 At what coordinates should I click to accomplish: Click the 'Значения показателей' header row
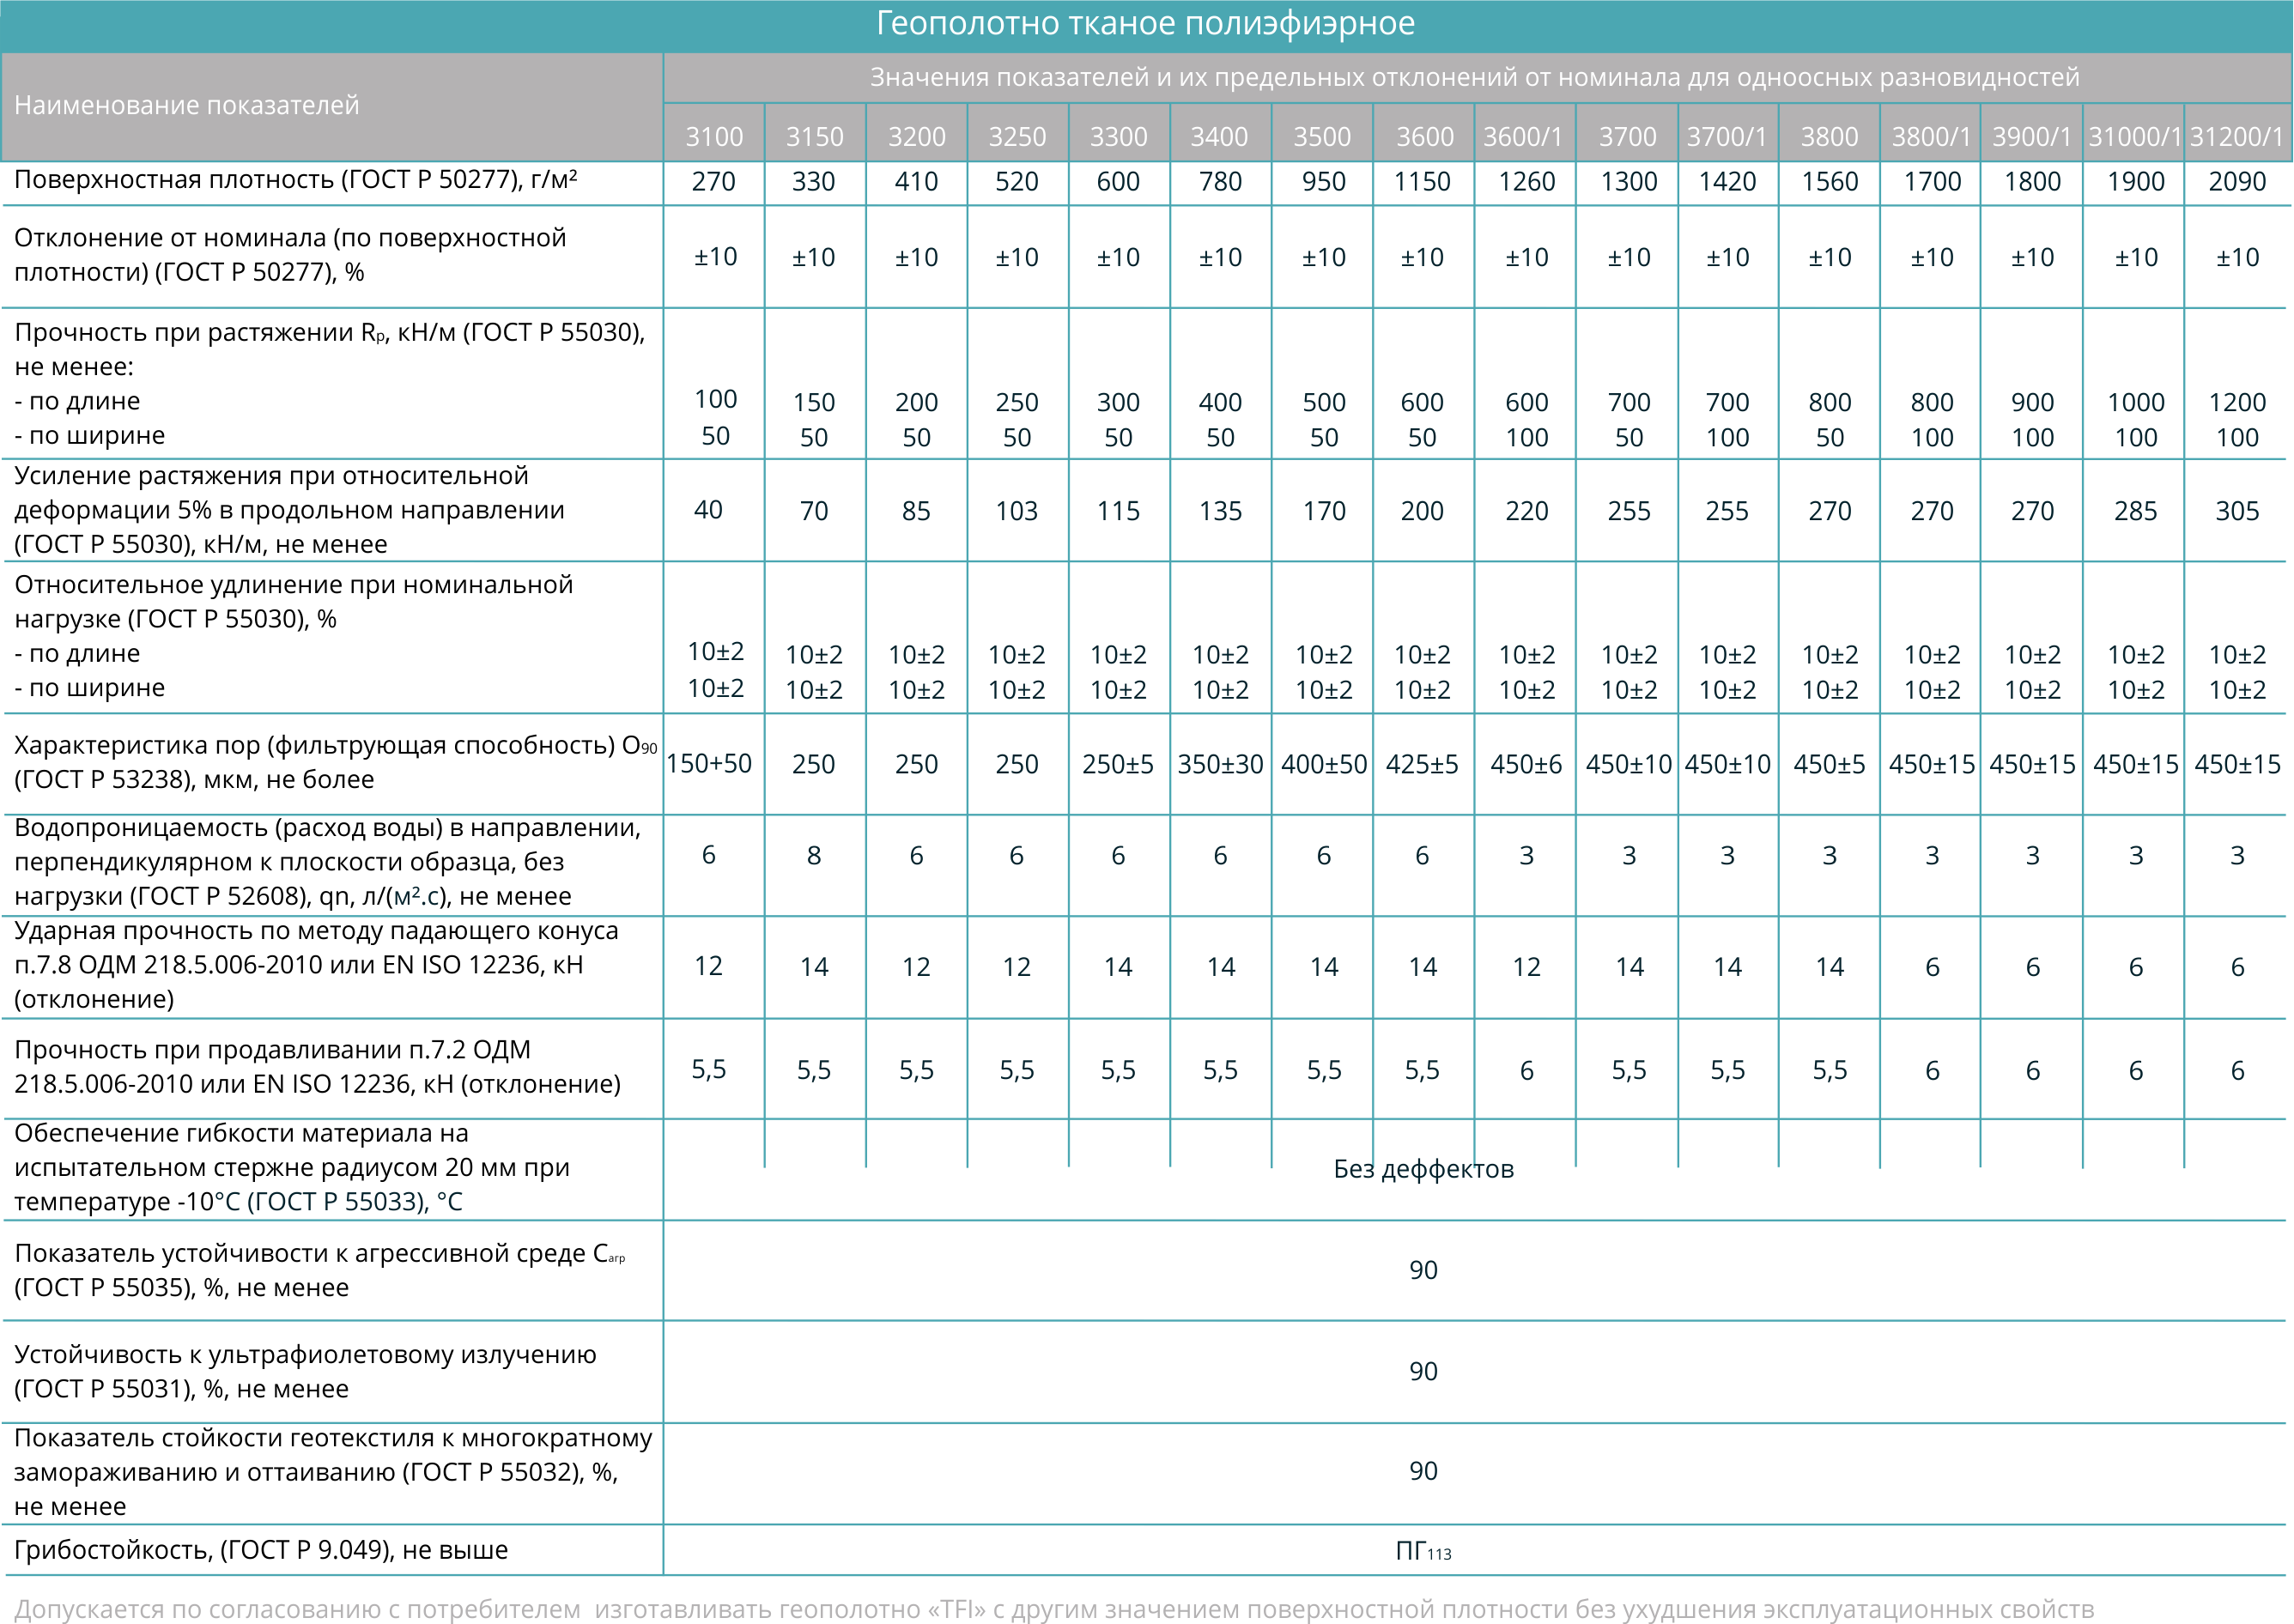(x=1474, y=77)
